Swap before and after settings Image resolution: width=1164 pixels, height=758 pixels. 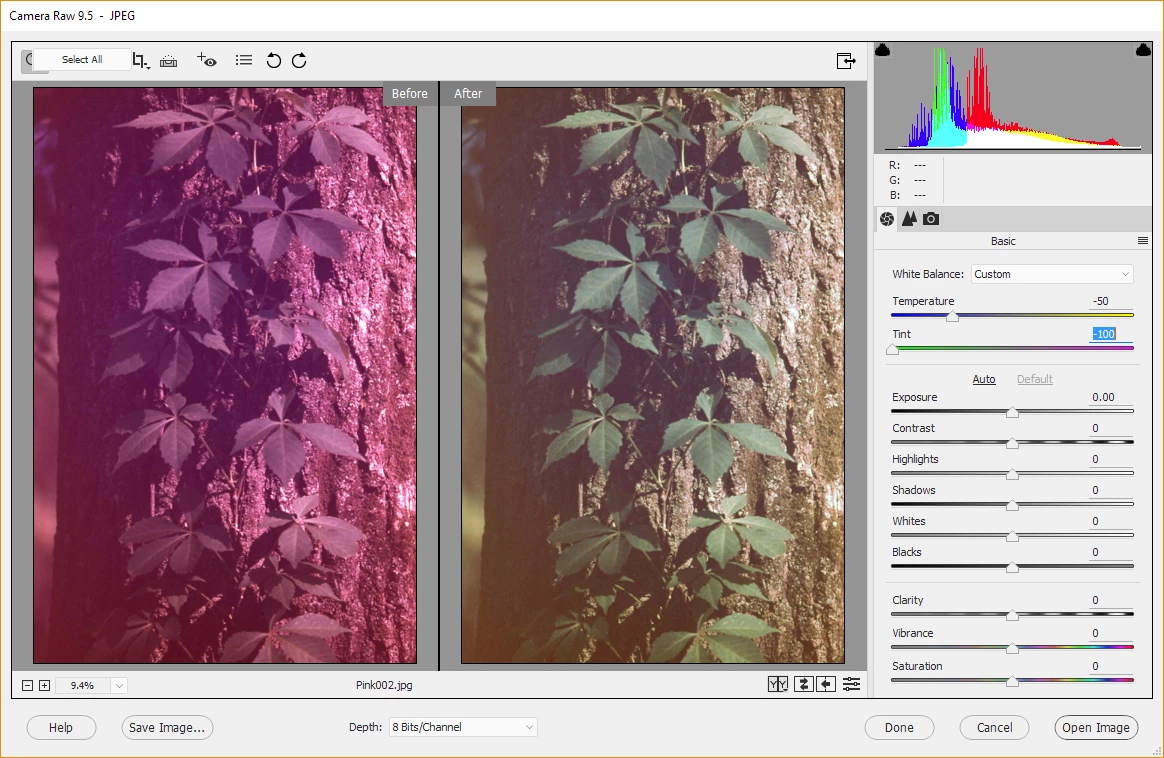pyautogui.click(x=803, y=684)
